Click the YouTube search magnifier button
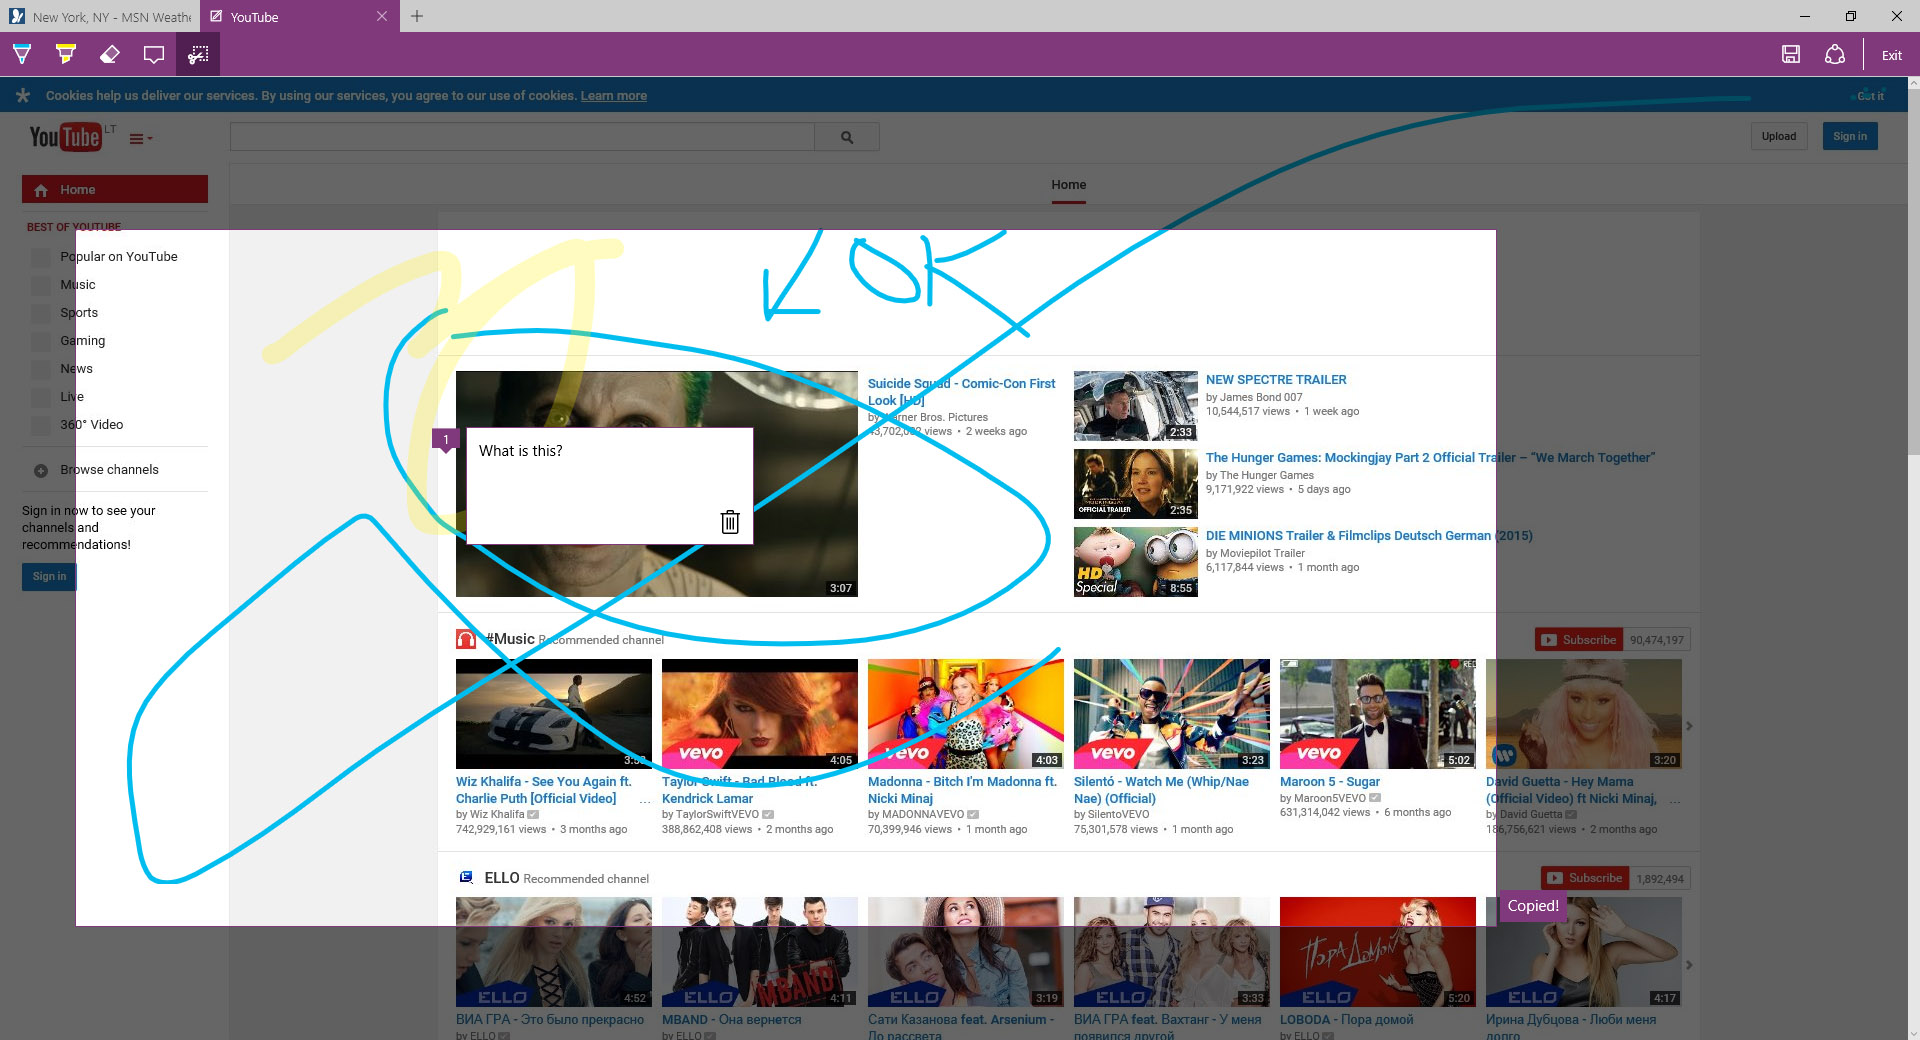 847,137
